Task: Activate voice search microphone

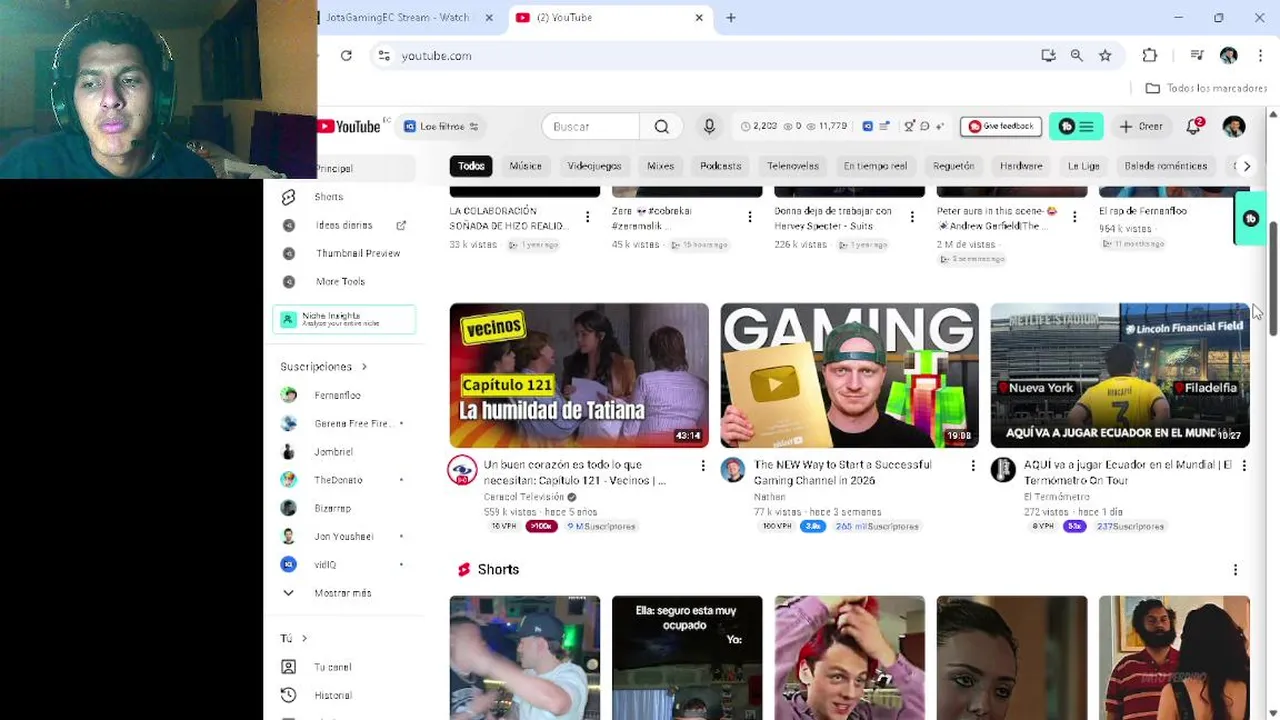Action: coord(709,126)
